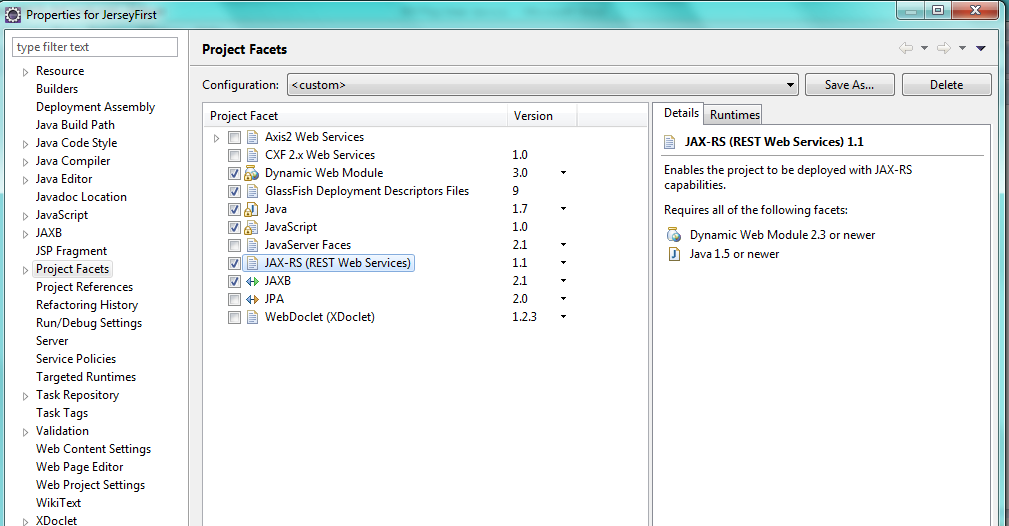The height and width of the screenshot is (526, 1009).
Task: Click the JavaScript facet icon
Action: (252, 227)
